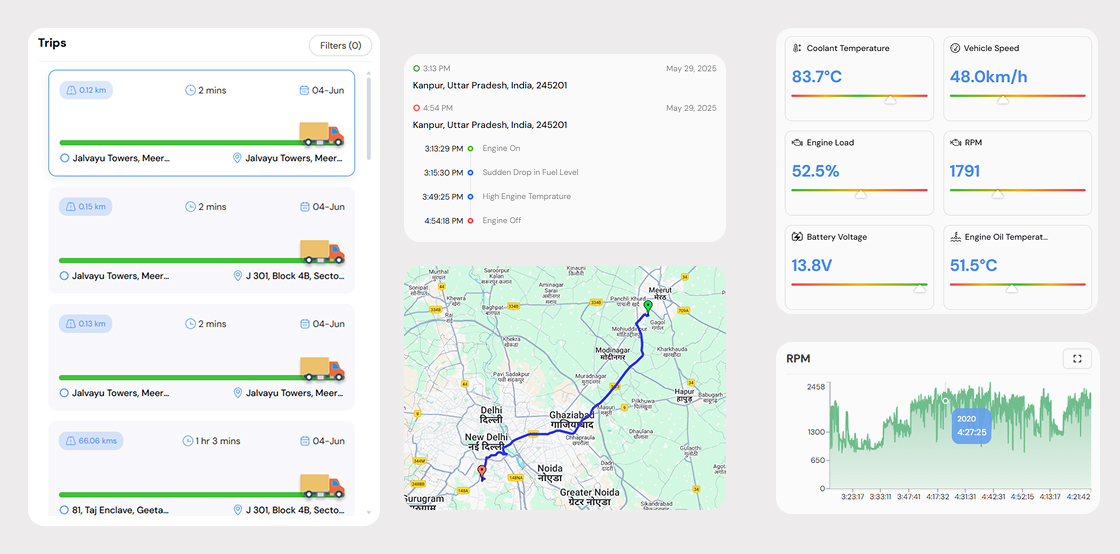Click the 0.15 km distance badge

coord(86,207)
